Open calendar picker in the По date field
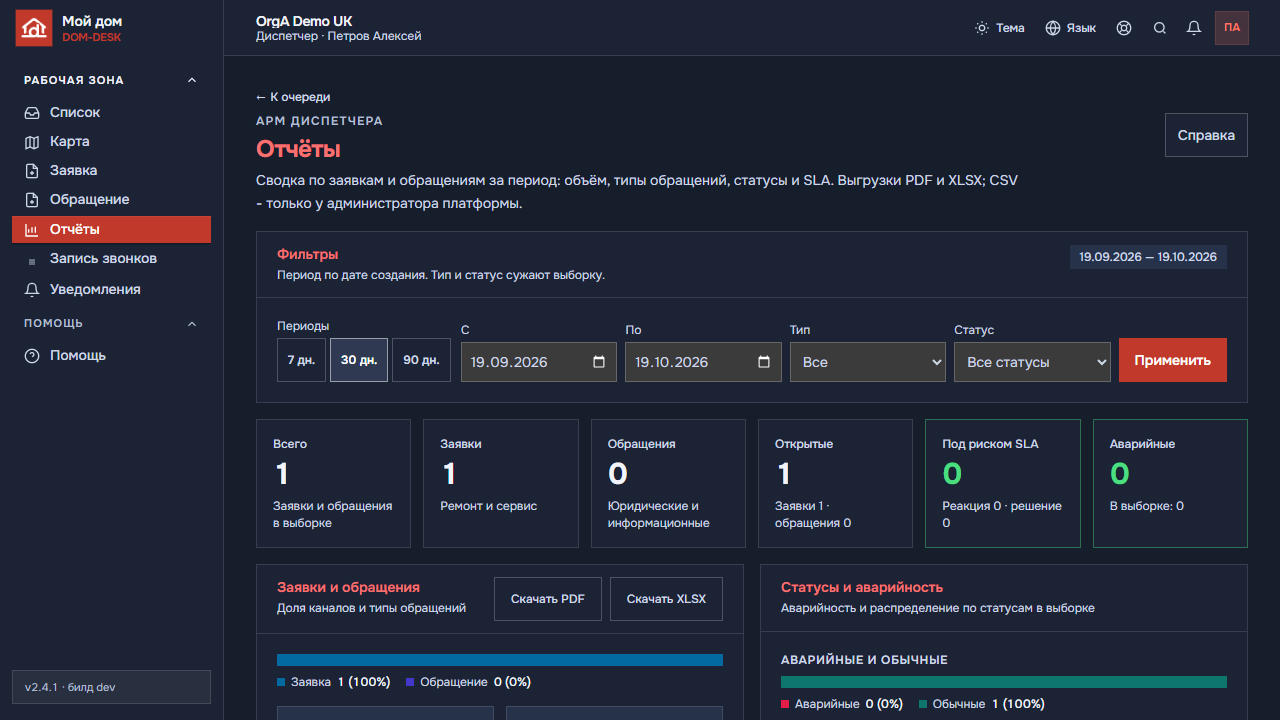Viewport: 1280px width, 720px height. click(x=764, y=362)
